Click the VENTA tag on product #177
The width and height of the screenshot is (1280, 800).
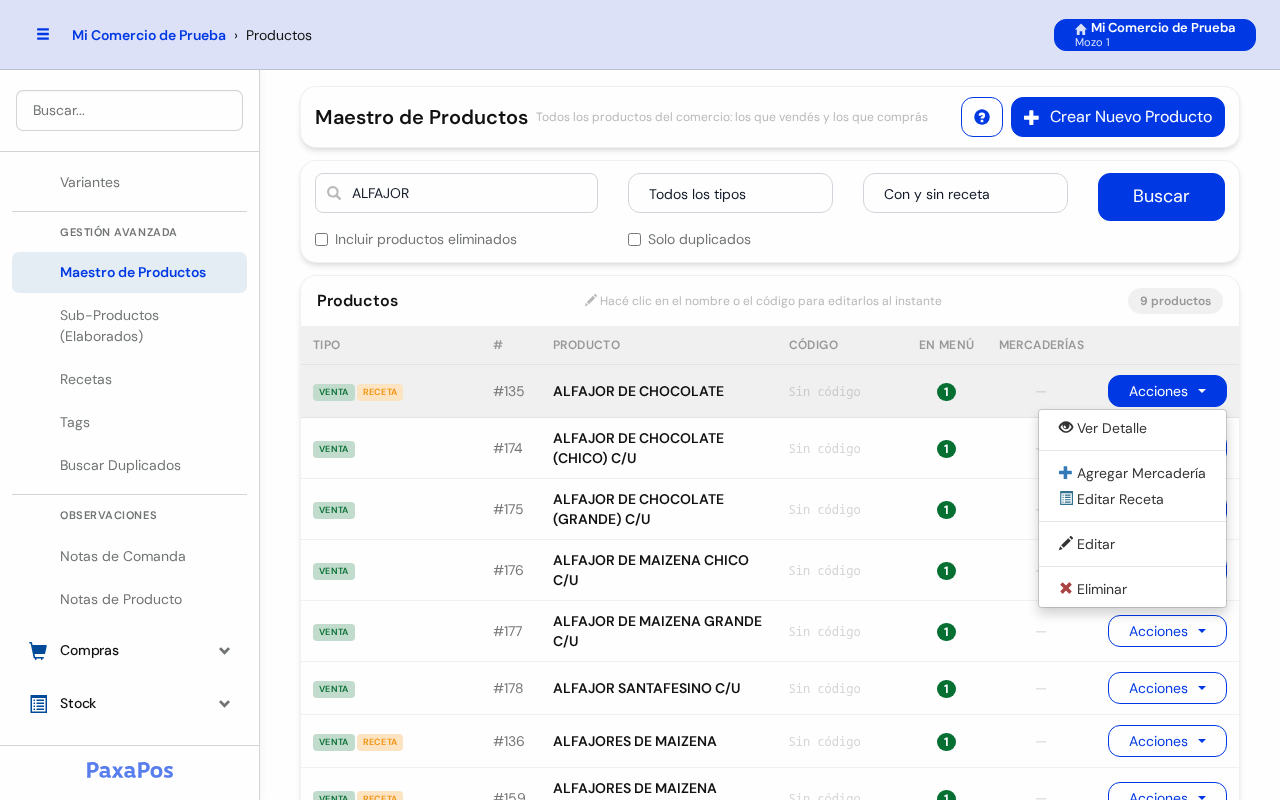pos(334,632)
